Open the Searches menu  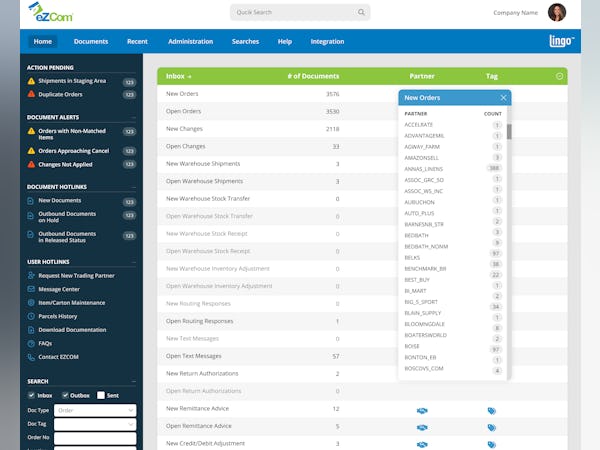click(245, 41)
